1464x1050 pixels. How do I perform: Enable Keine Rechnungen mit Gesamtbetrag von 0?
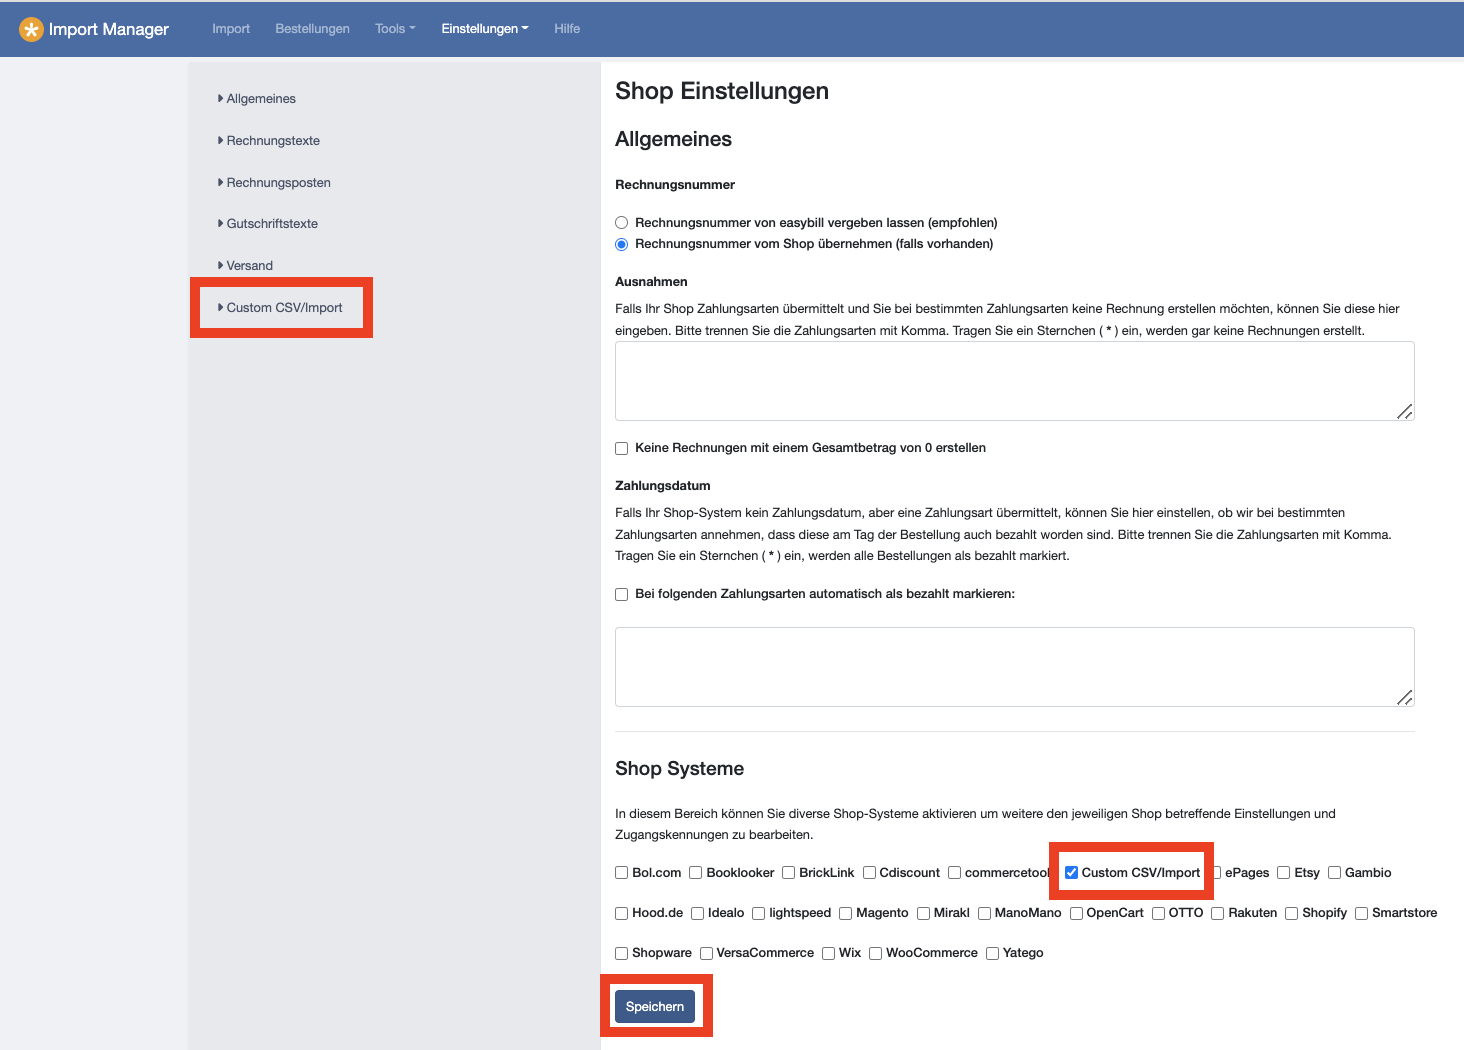point(621,448)
